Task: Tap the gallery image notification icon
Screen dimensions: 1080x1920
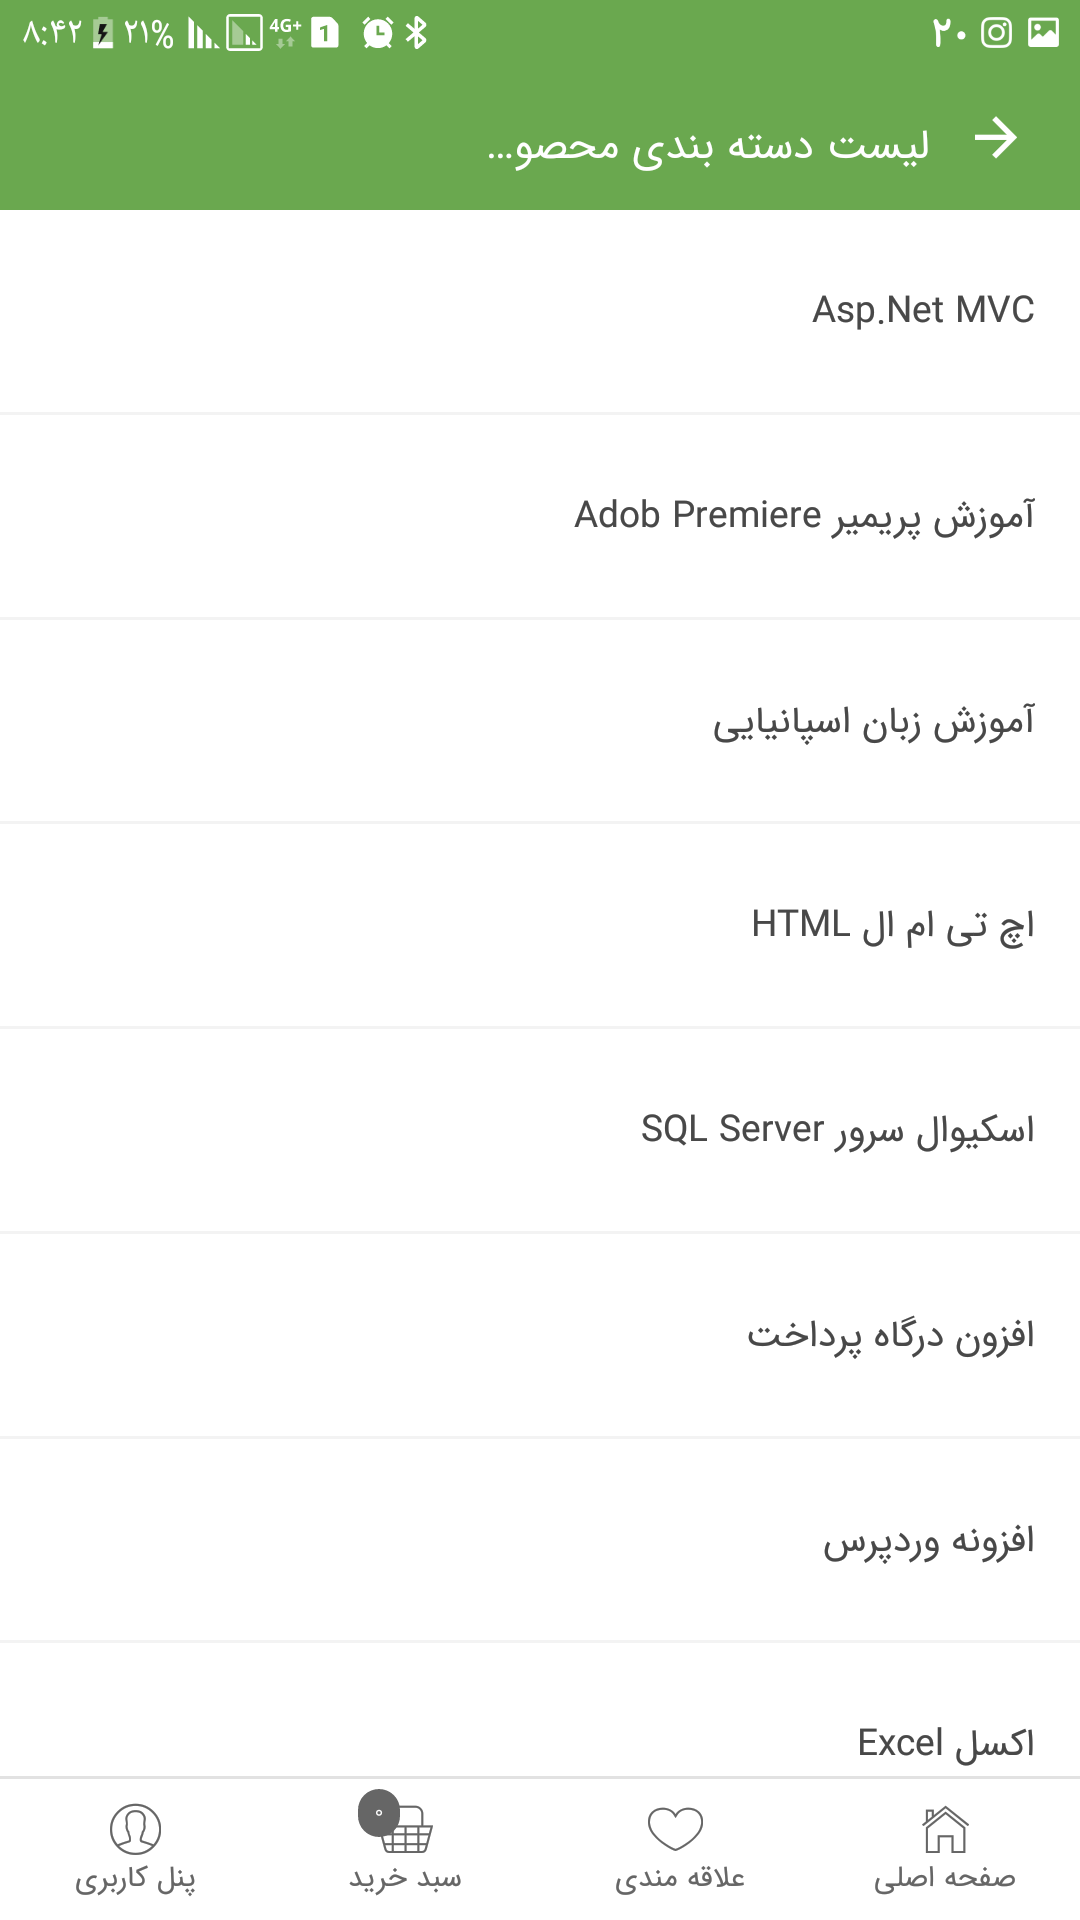Action: click(1043, 33)
